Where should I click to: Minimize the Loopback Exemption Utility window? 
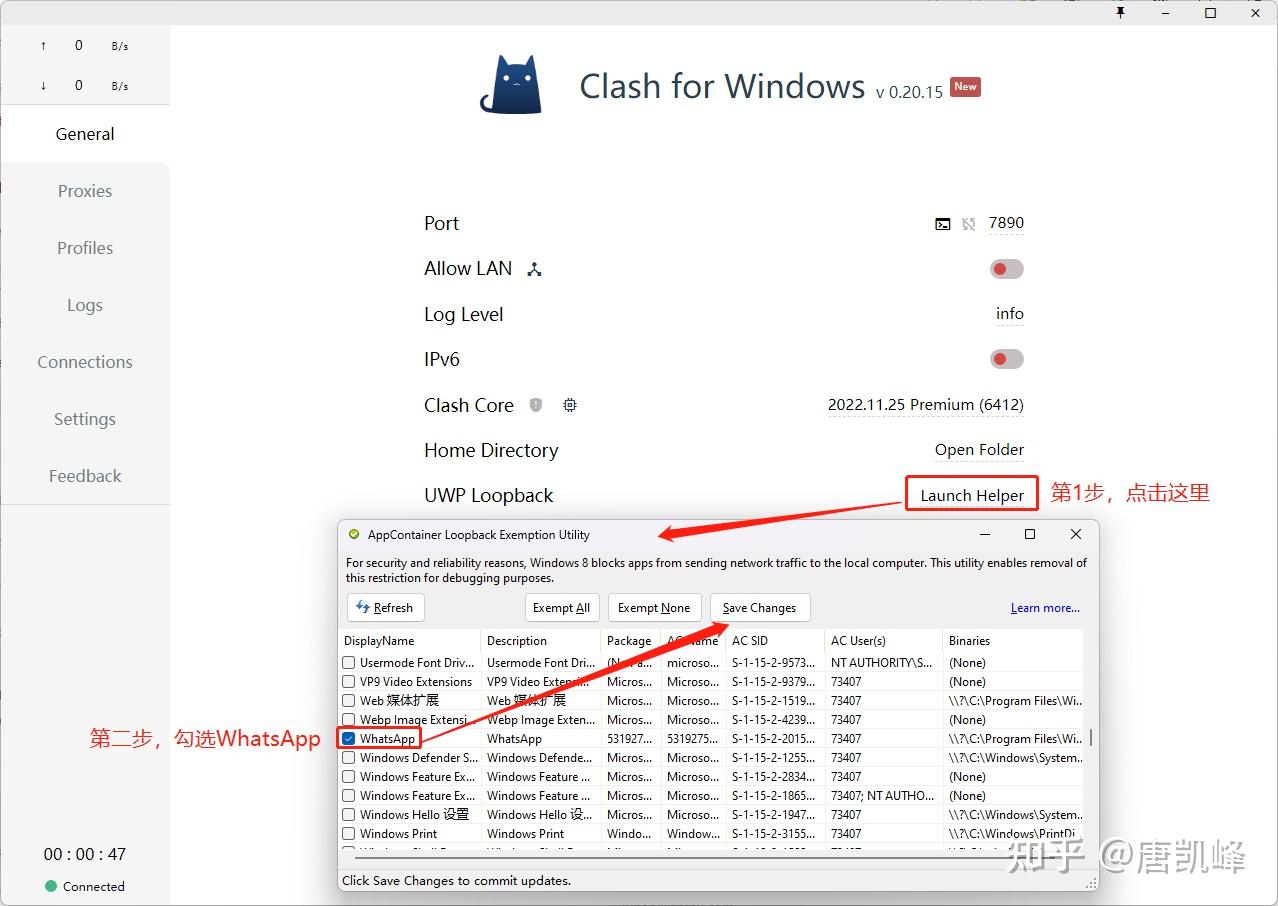(x=984, y=535)
